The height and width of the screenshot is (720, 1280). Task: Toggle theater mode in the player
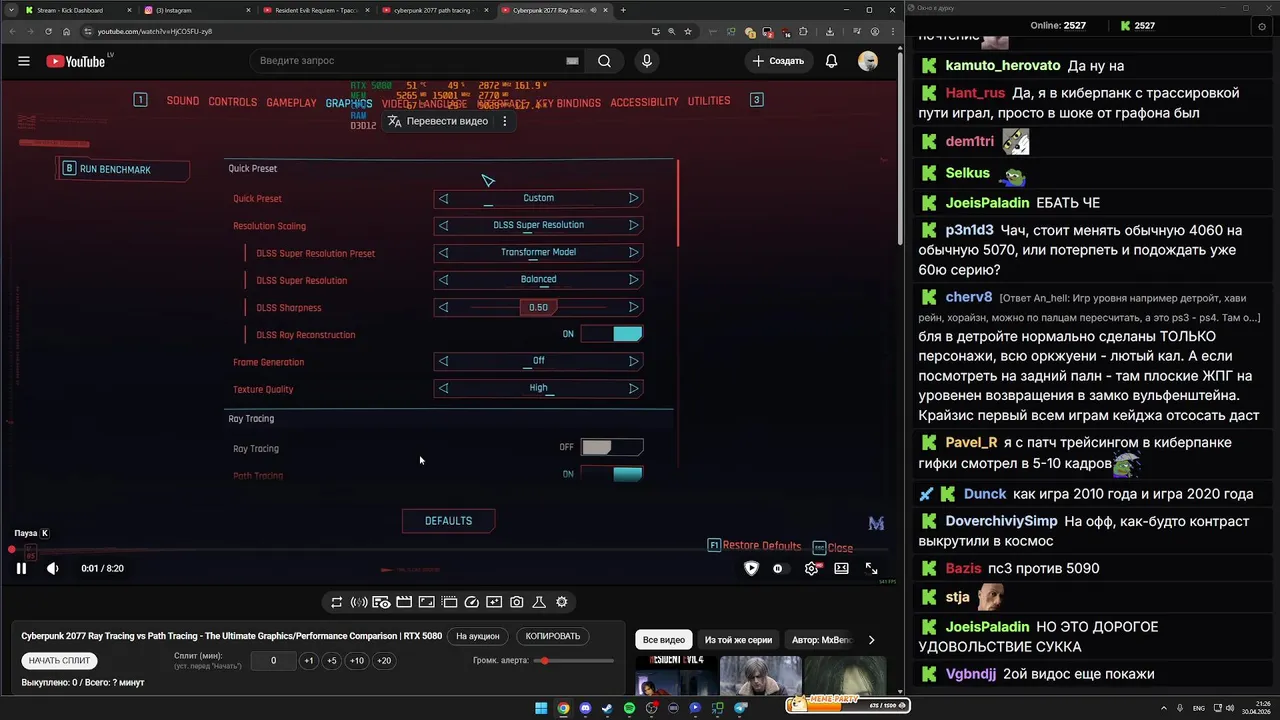[x=842, y=568]
